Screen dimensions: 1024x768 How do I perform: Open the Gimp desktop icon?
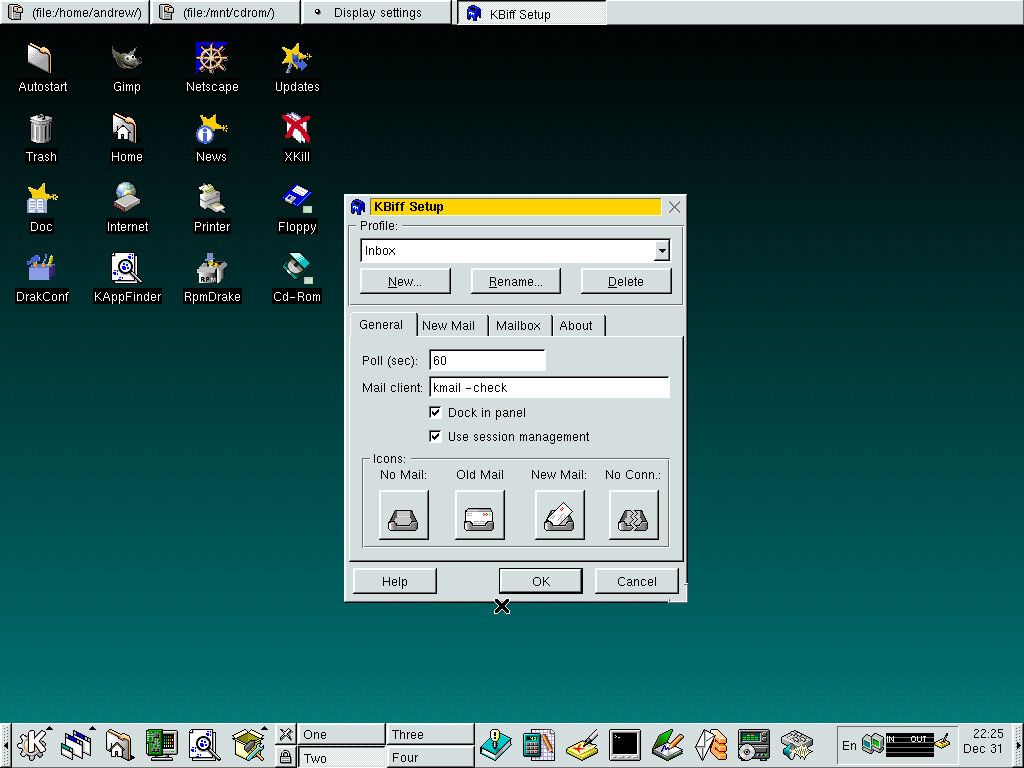click(127, 60)
